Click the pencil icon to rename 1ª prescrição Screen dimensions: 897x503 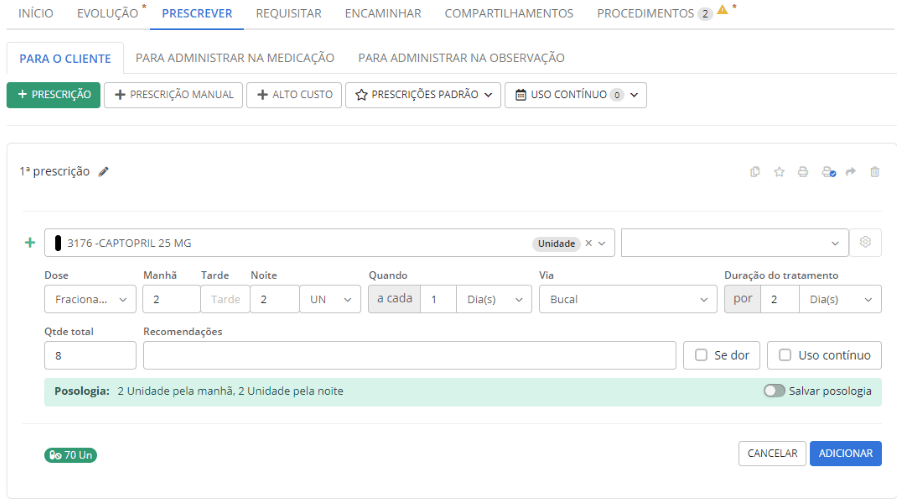pyautogui.click(x=103, y=172)
